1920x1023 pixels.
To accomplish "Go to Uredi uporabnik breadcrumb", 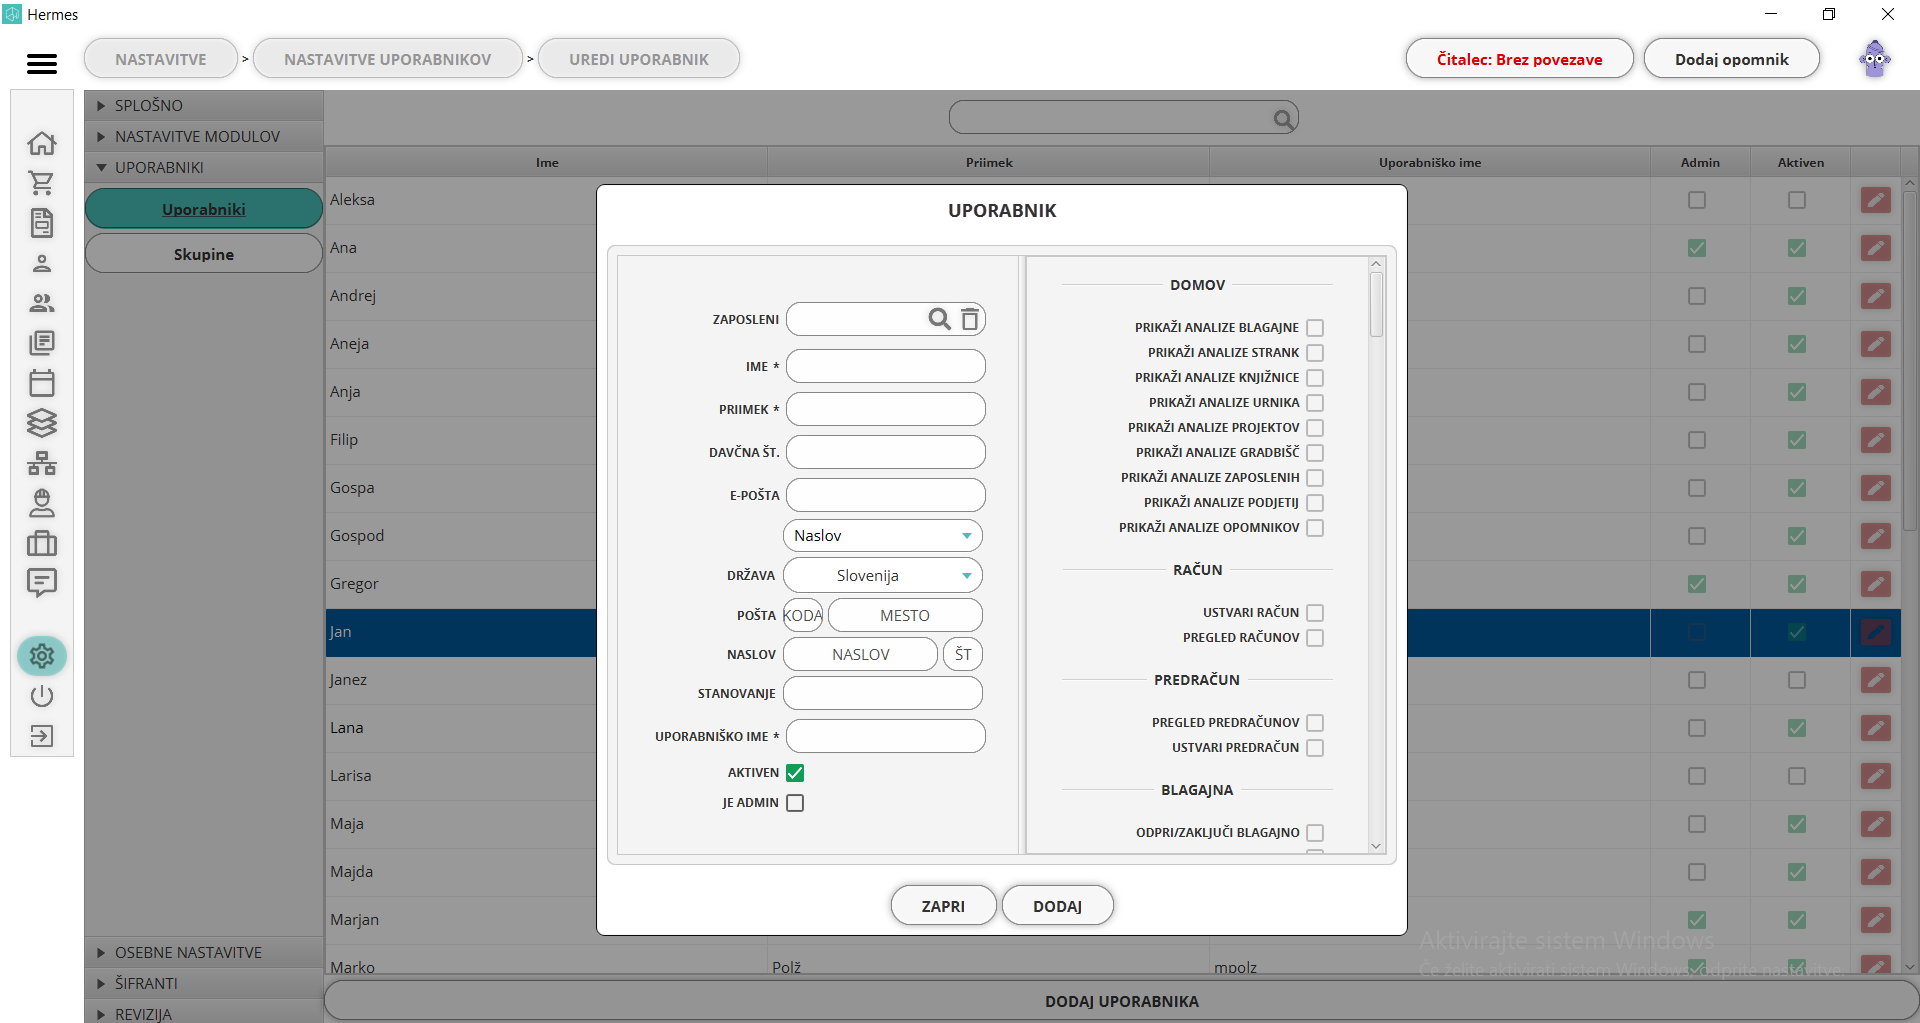I will (639, 59).
